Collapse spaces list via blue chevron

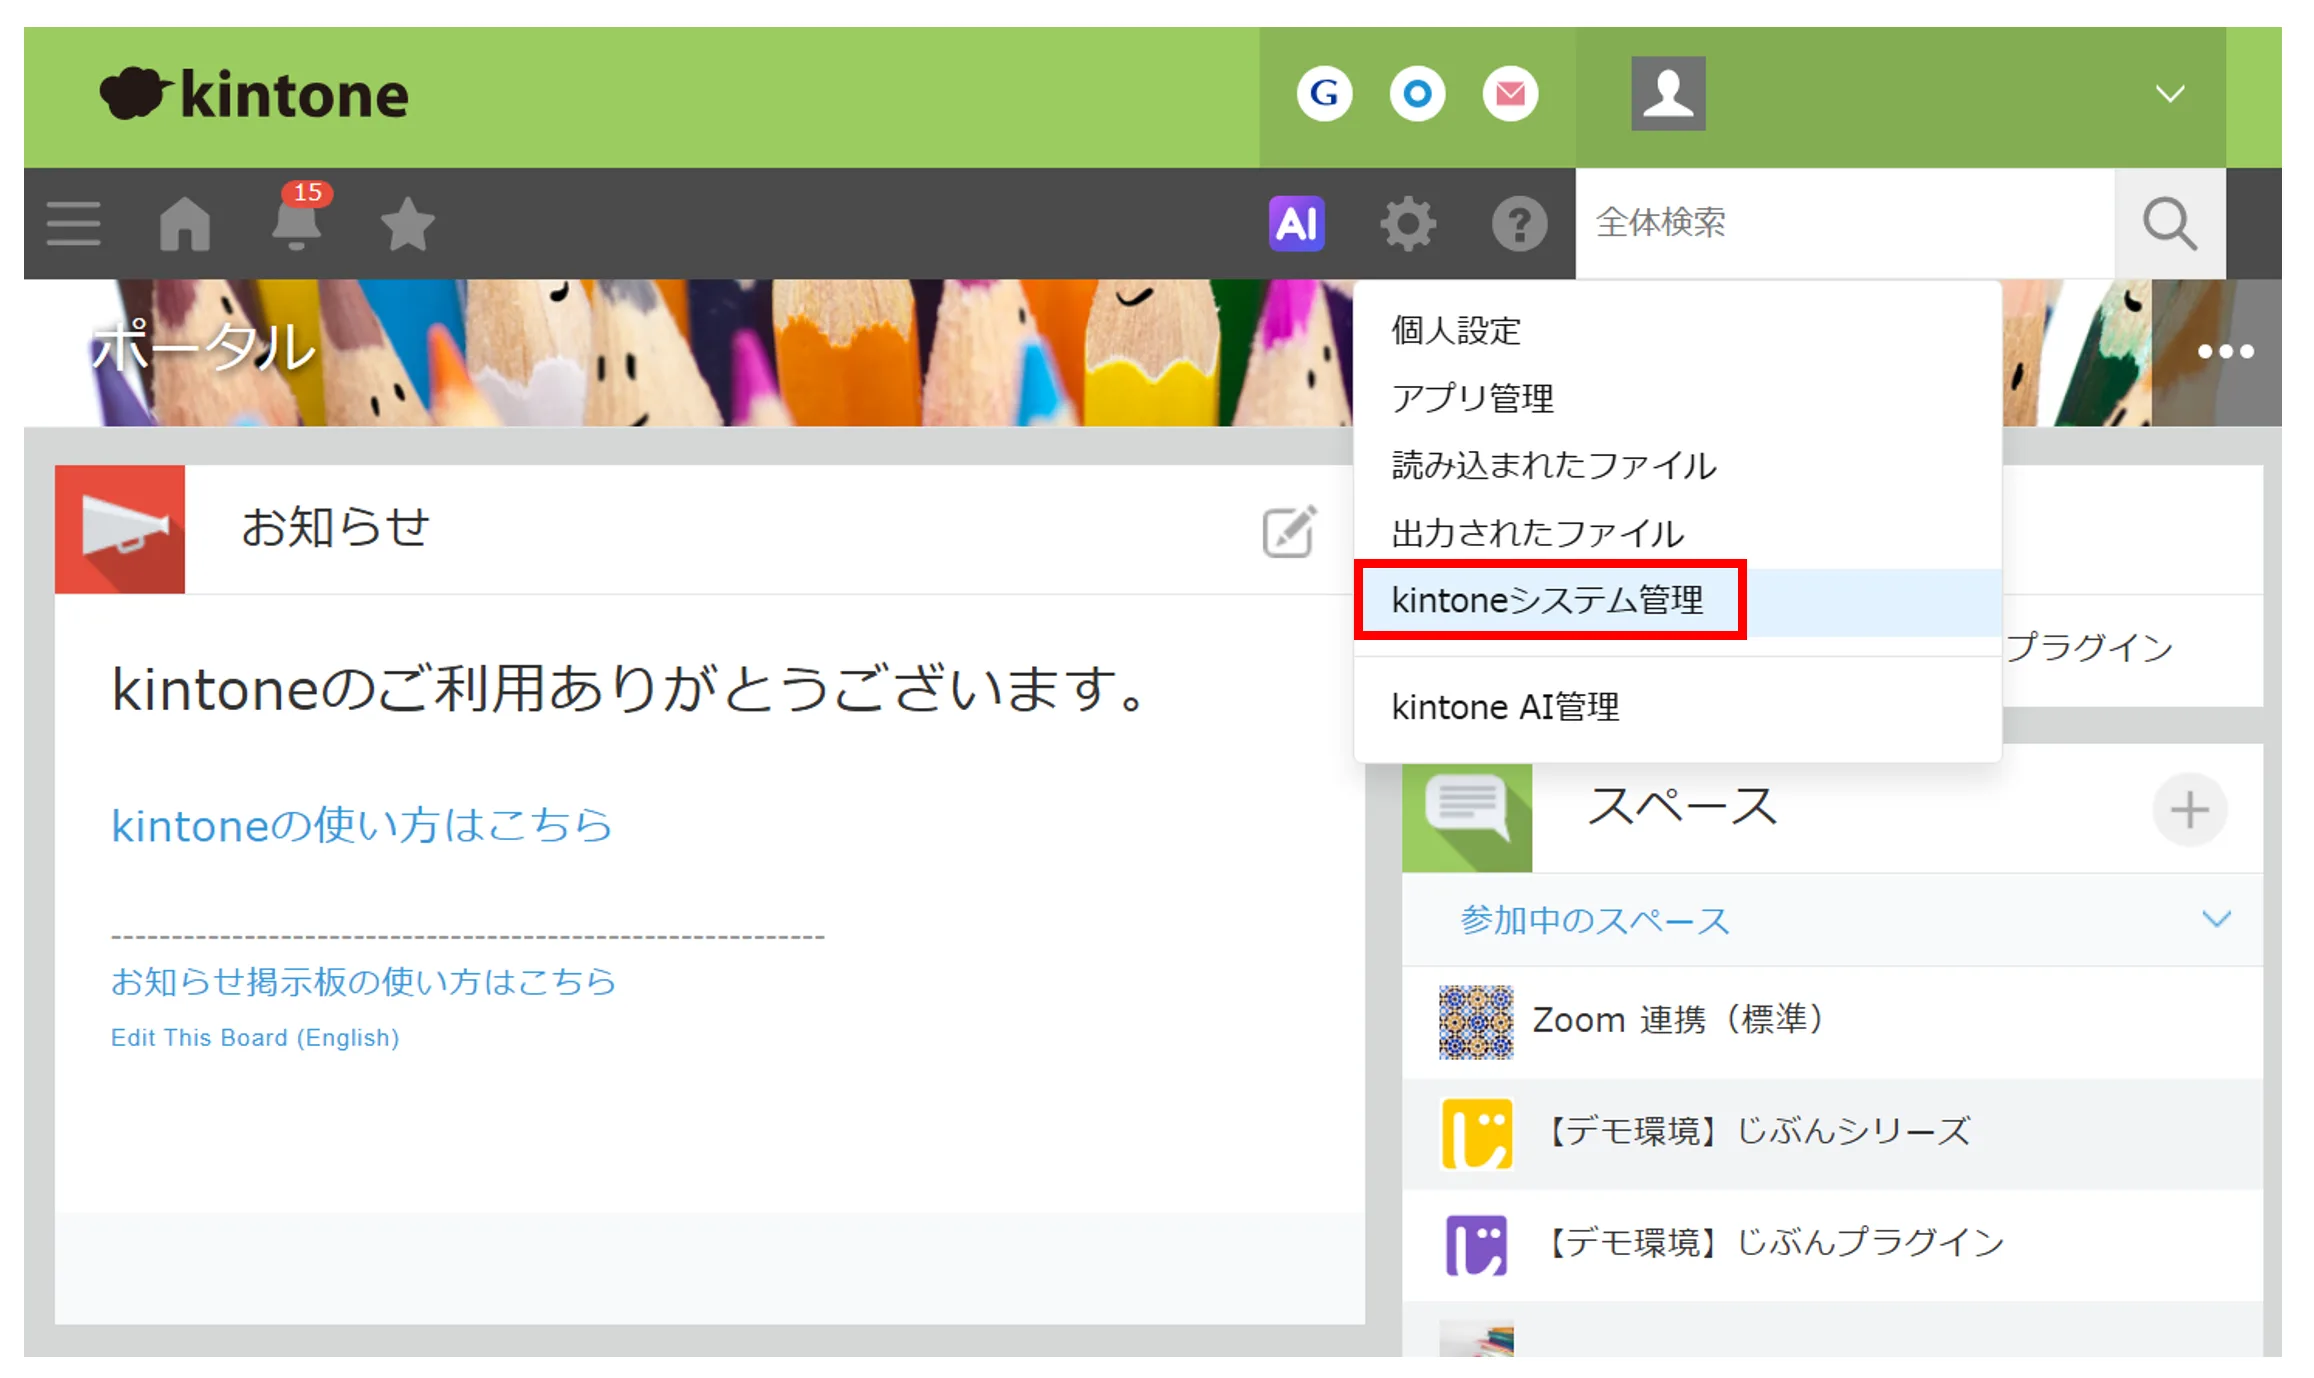coord(2216,919)
